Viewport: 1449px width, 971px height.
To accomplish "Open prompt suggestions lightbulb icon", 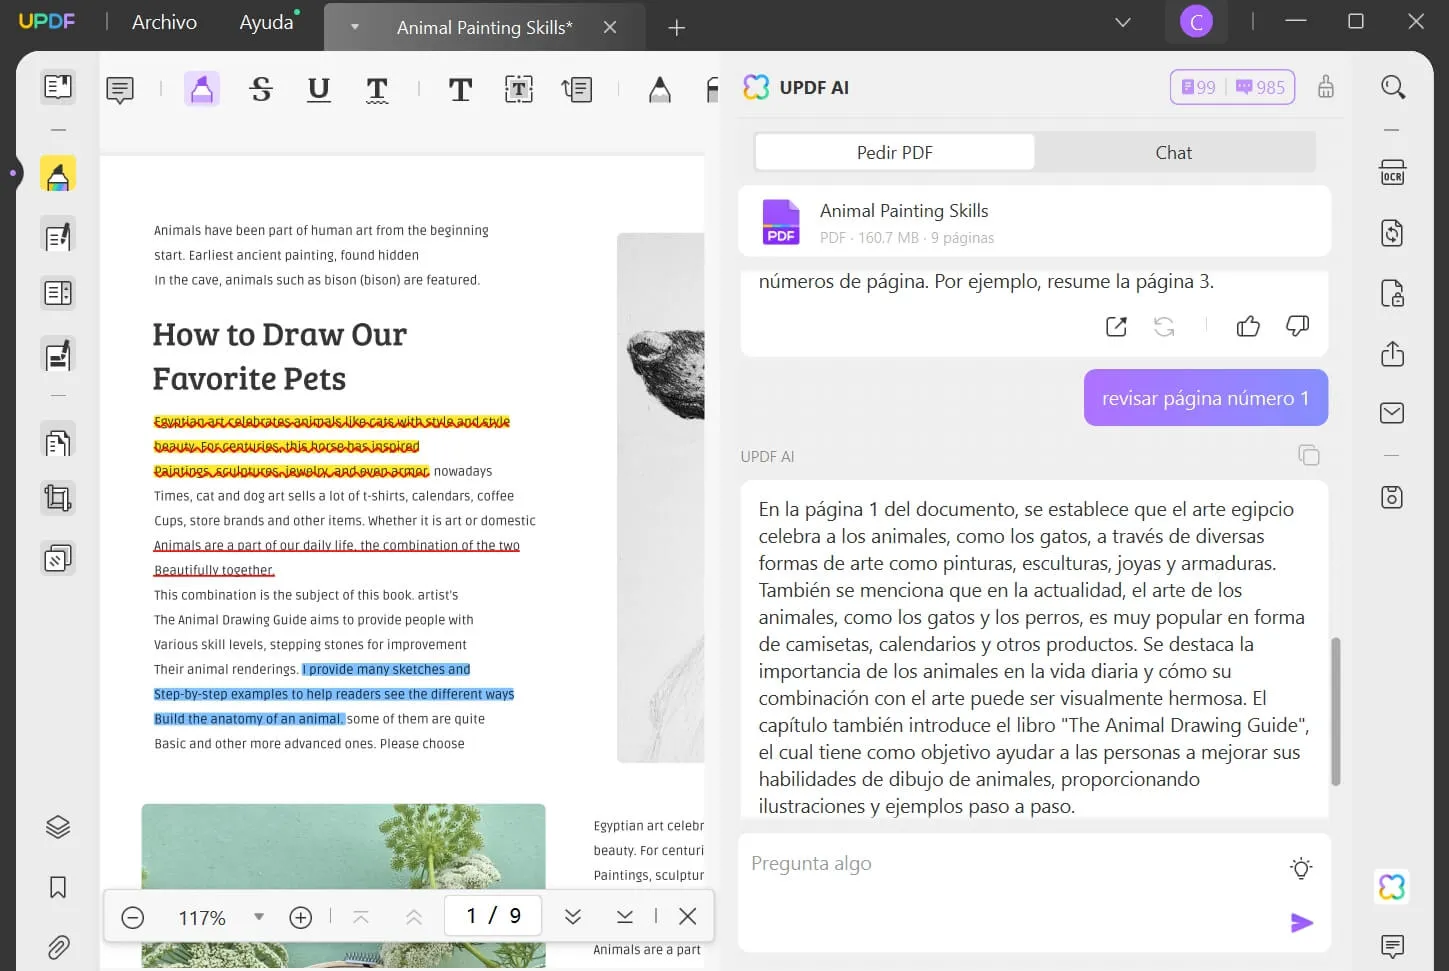I will coord(1301,868).
